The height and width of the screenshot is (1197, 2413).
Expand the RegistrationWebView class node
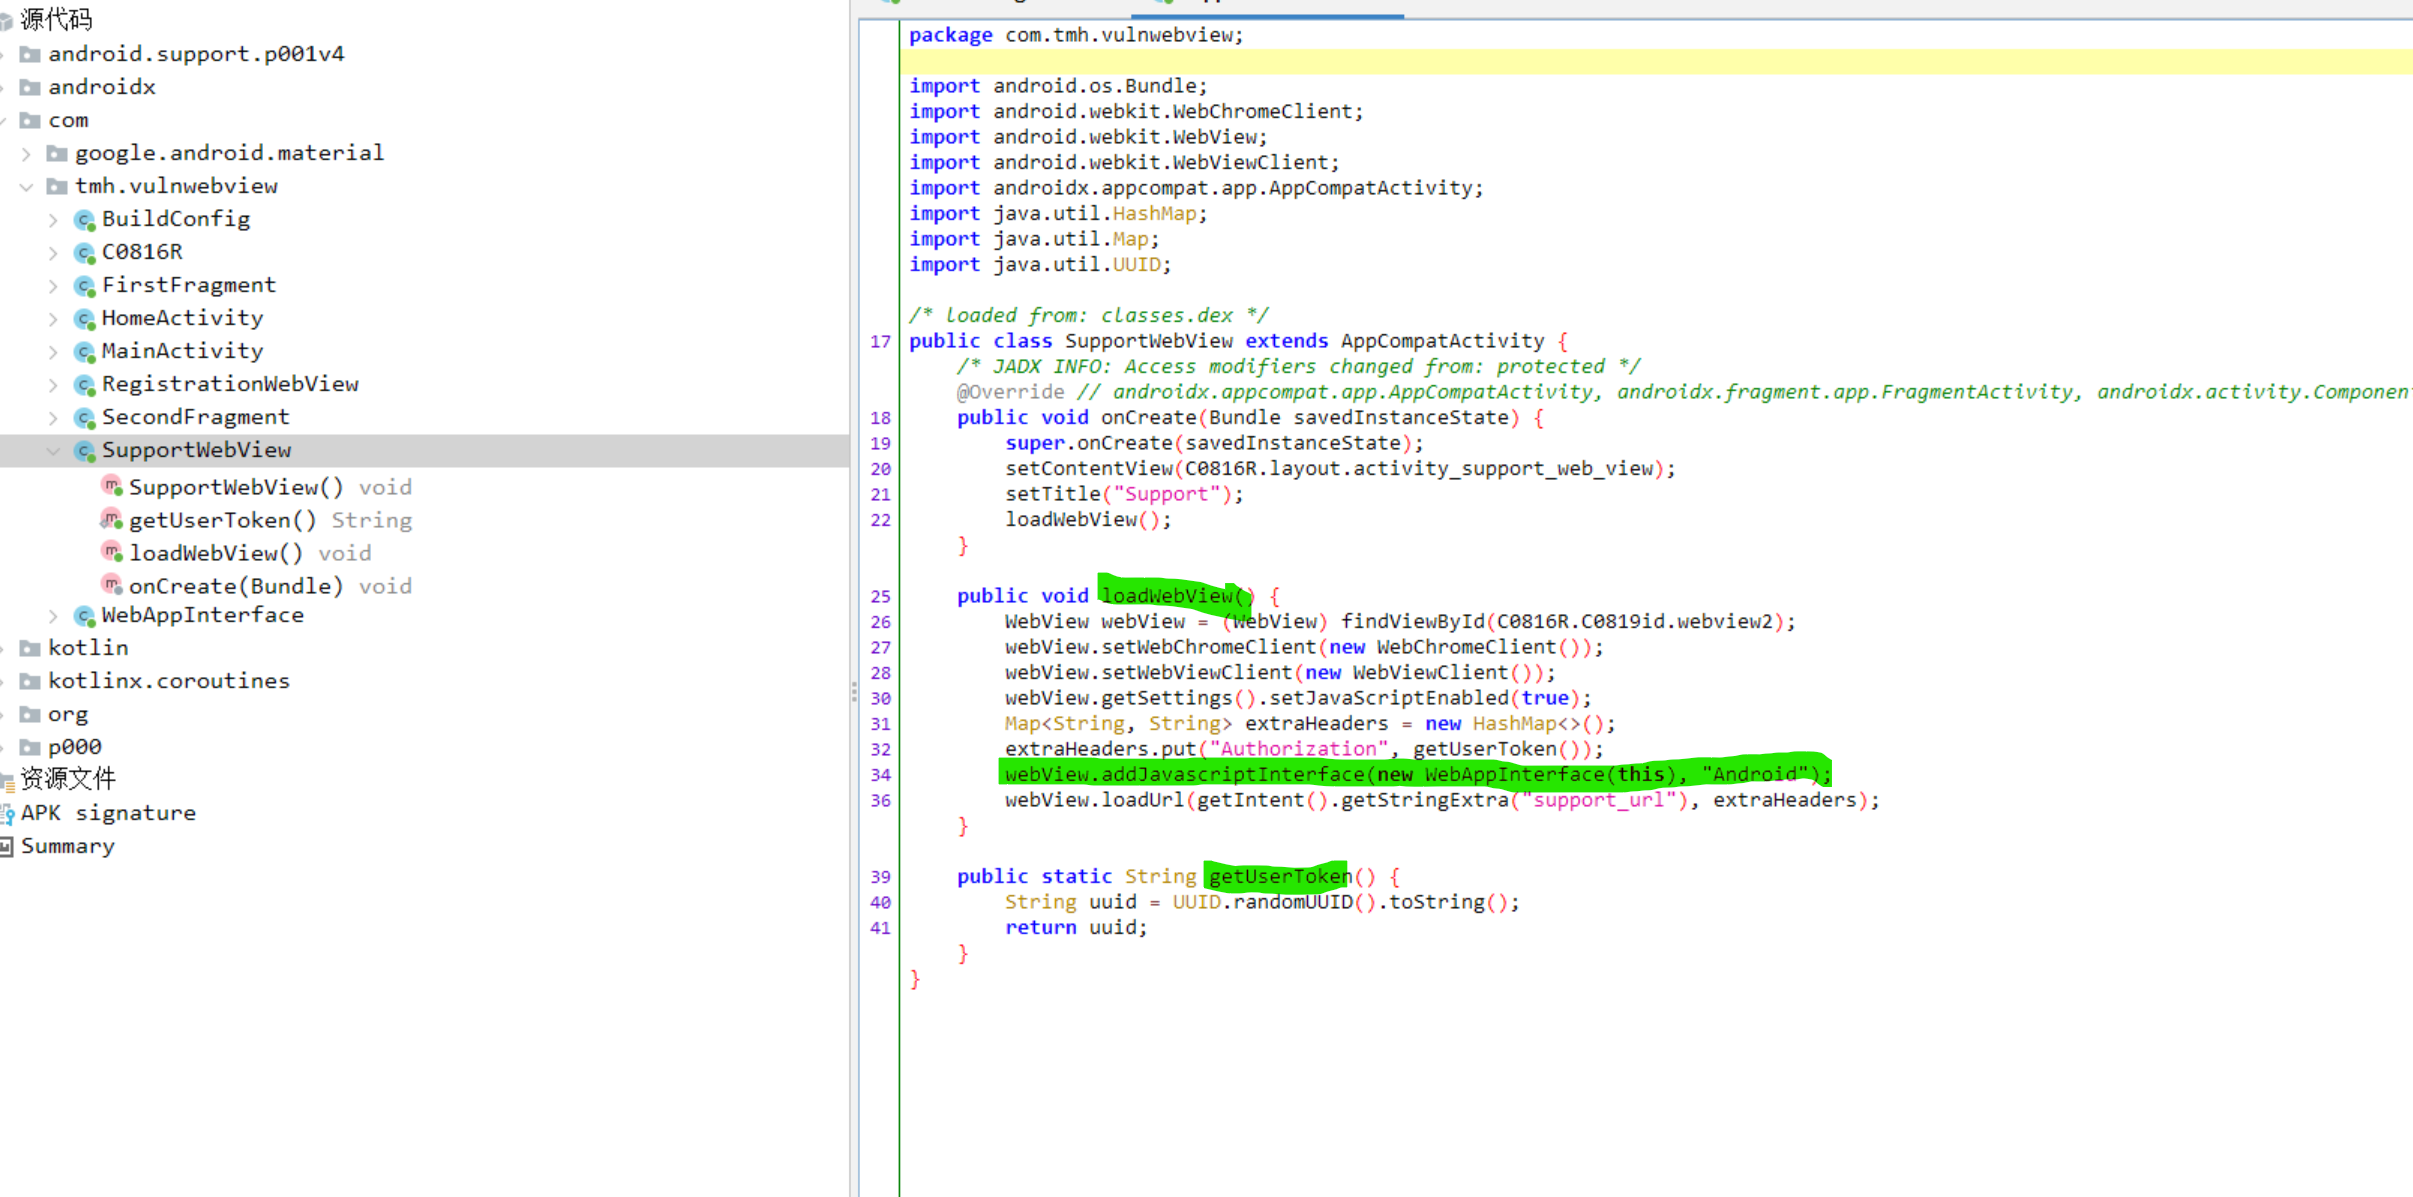(x=53, y=385)
